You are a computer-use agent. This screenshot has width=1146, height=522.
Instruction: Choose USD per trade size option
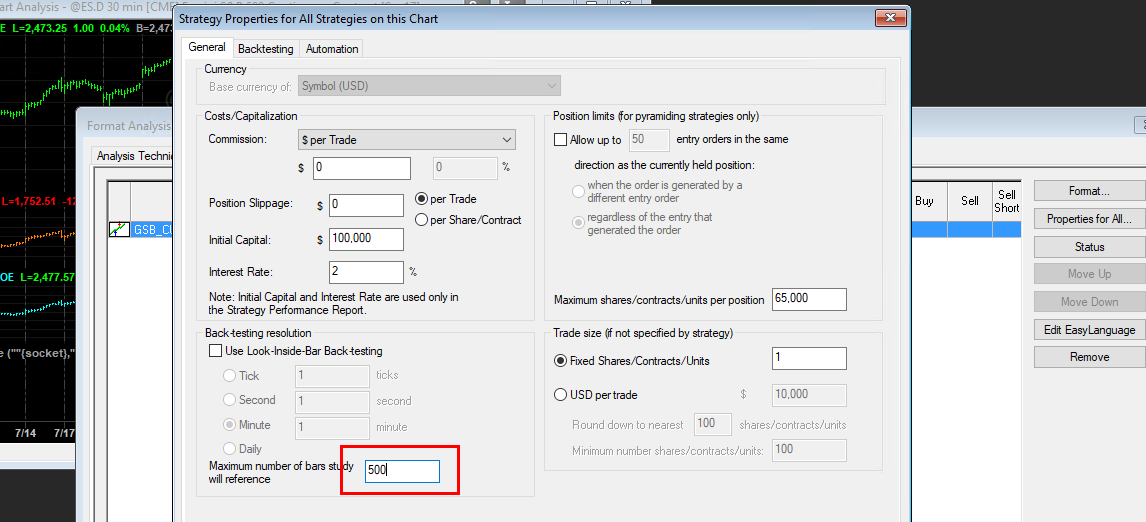pyautogui.click(x=560, y=395)
